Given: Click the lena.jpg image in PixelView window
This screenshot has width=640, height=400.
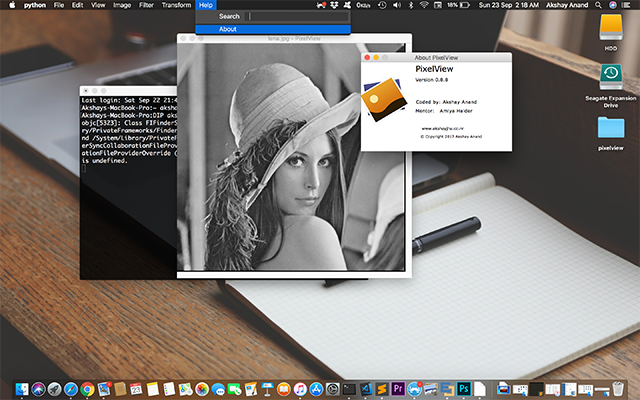Looking at the screenshot, I should click(x=291, y=157).
